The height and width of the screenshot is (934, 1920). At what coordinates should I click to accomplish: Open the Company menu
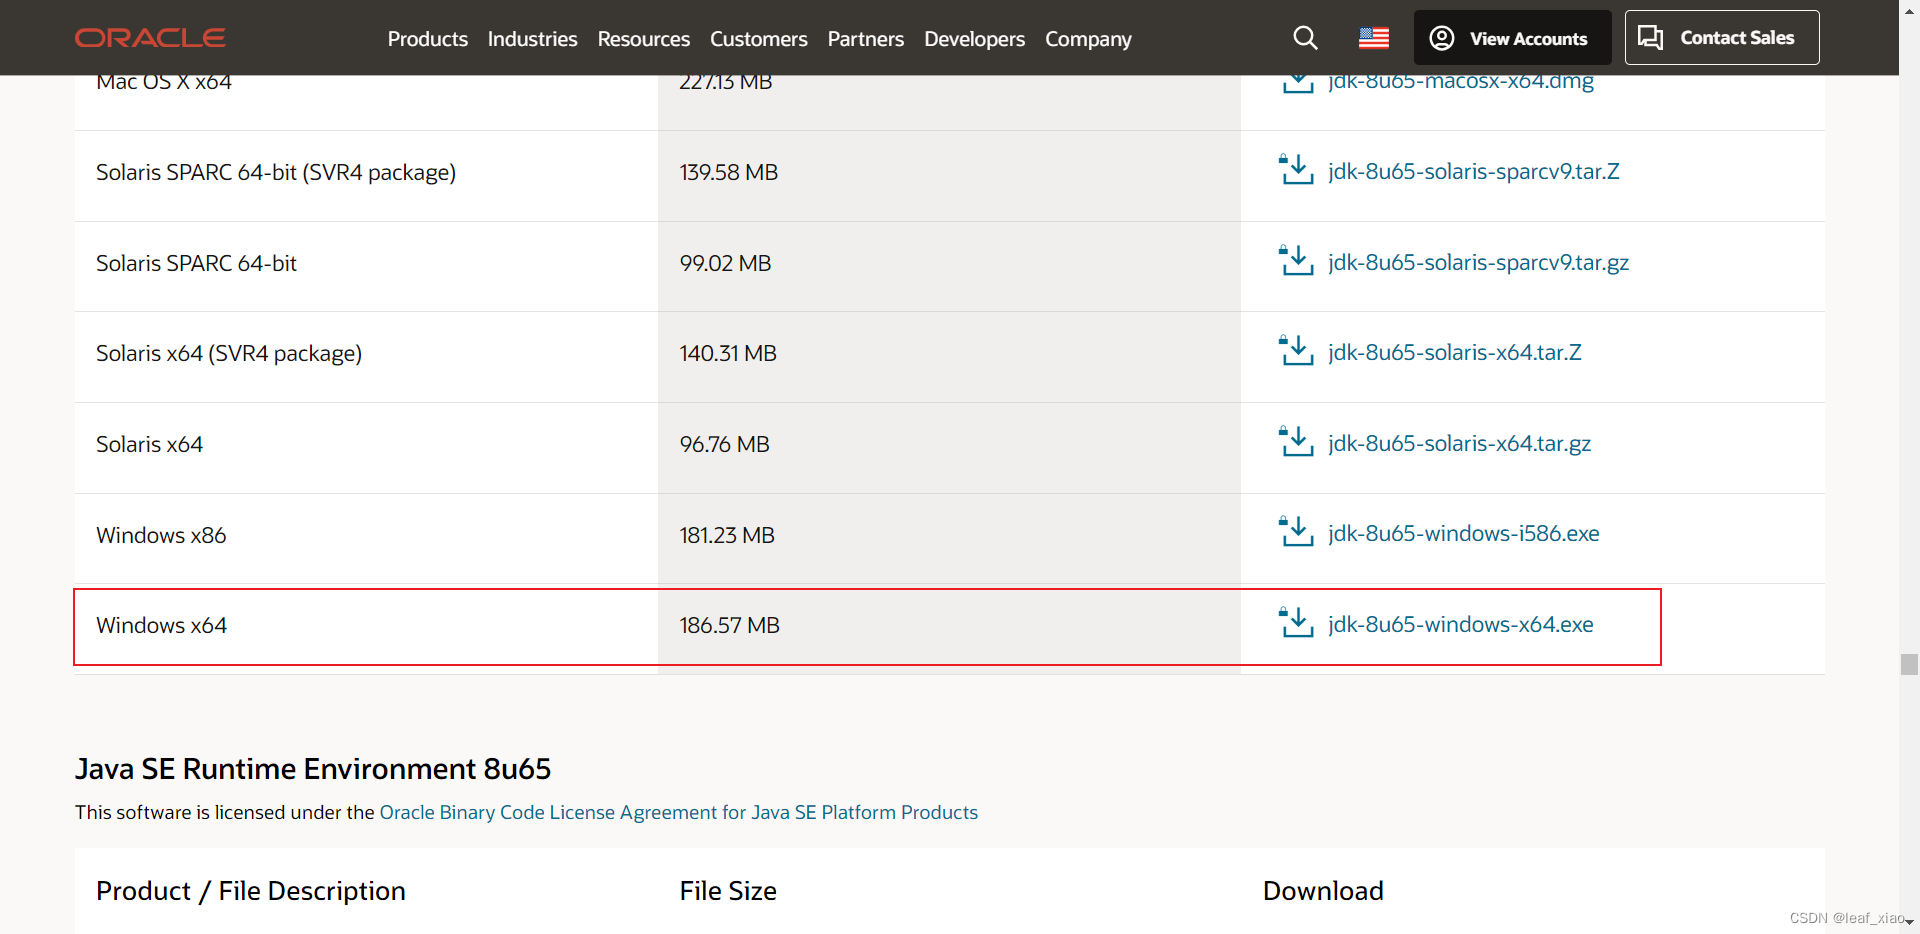tap(1088, 39)
